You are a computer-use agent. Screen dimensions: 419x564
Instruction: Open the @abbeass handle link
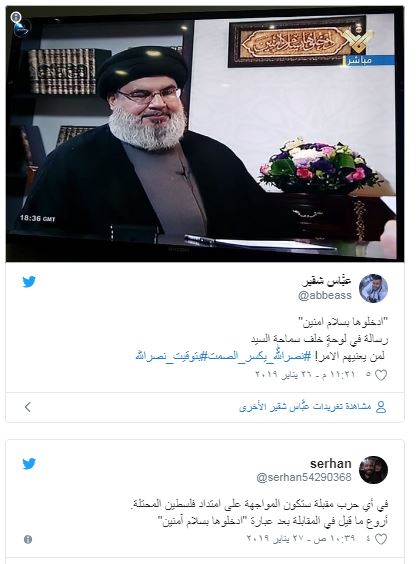(325, 295)
